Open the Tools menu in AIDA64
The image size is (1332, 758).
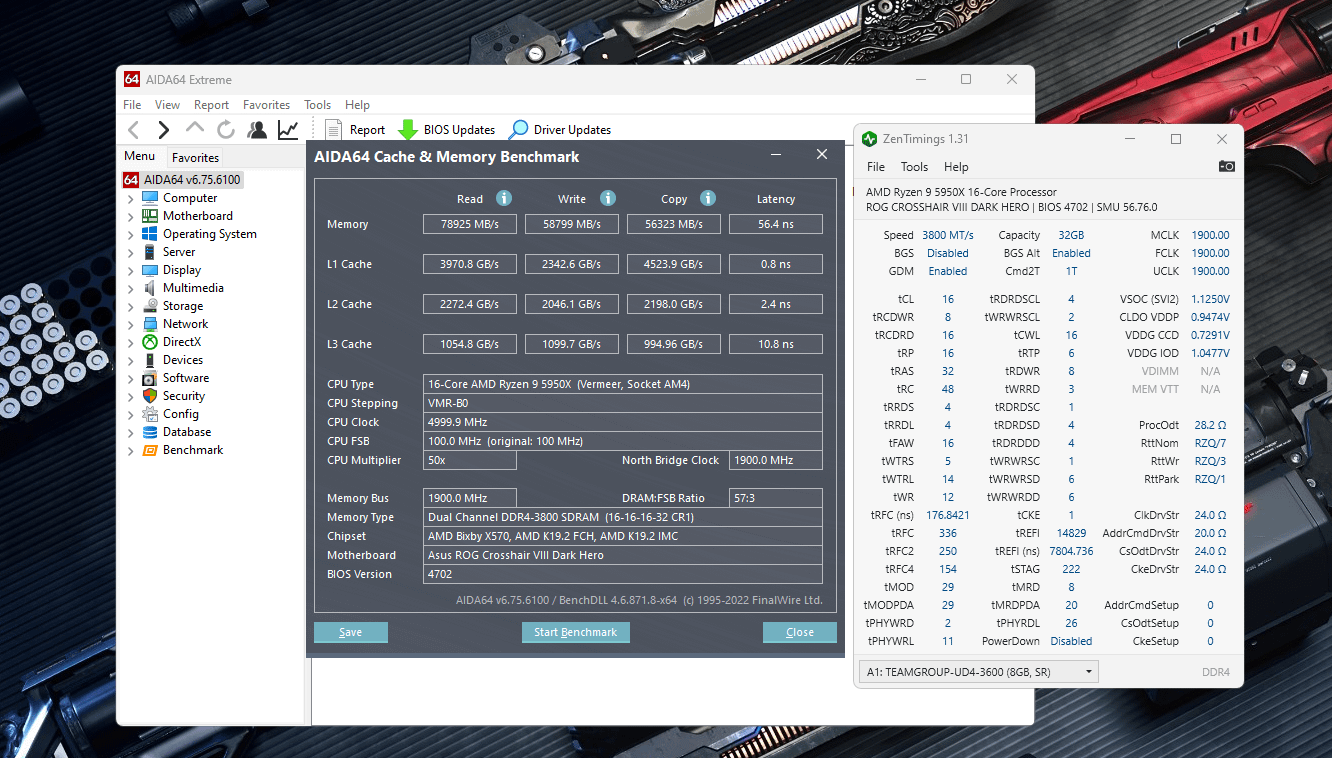coord(317,105)
